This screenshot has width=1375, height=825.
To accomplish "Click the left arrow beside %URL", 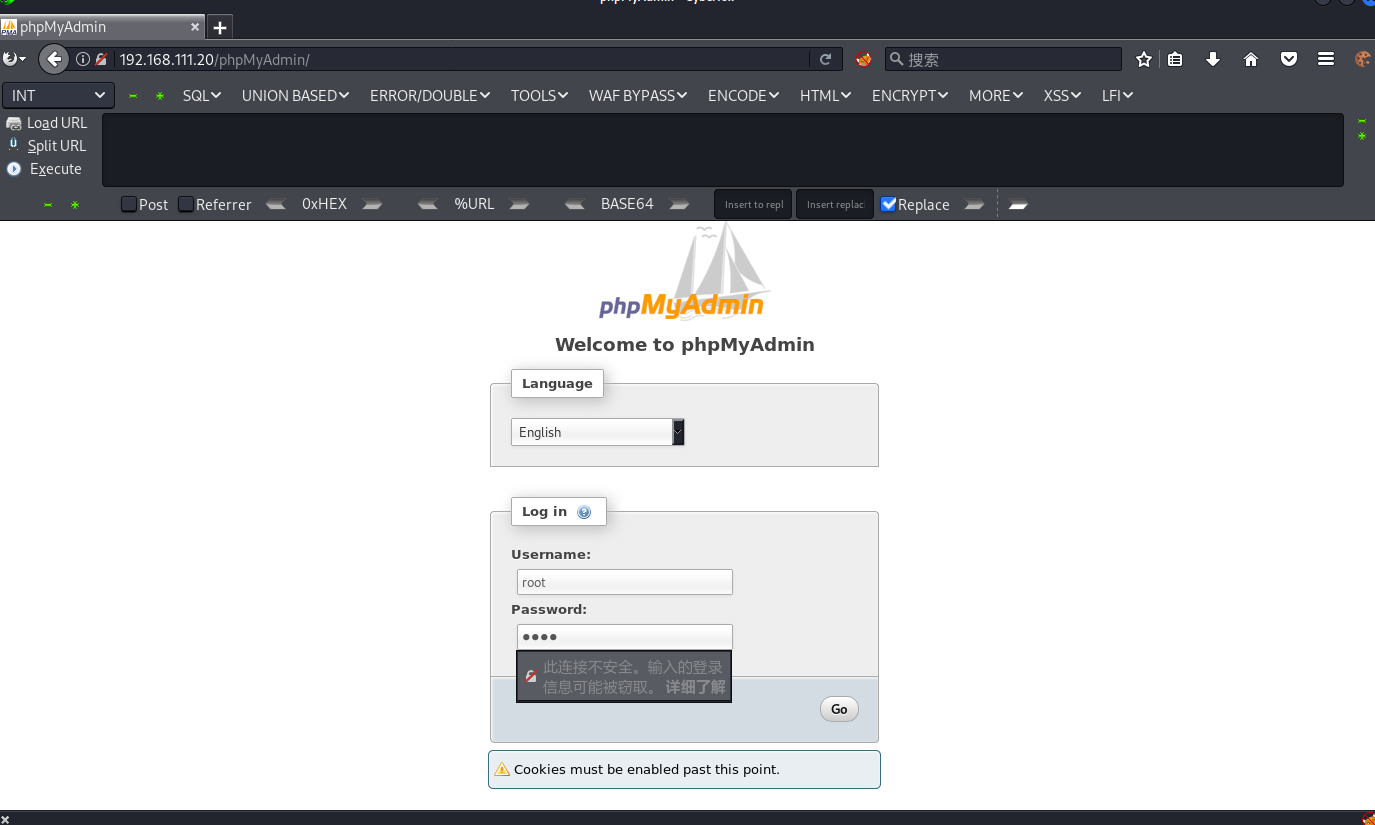I will point(427,204).
